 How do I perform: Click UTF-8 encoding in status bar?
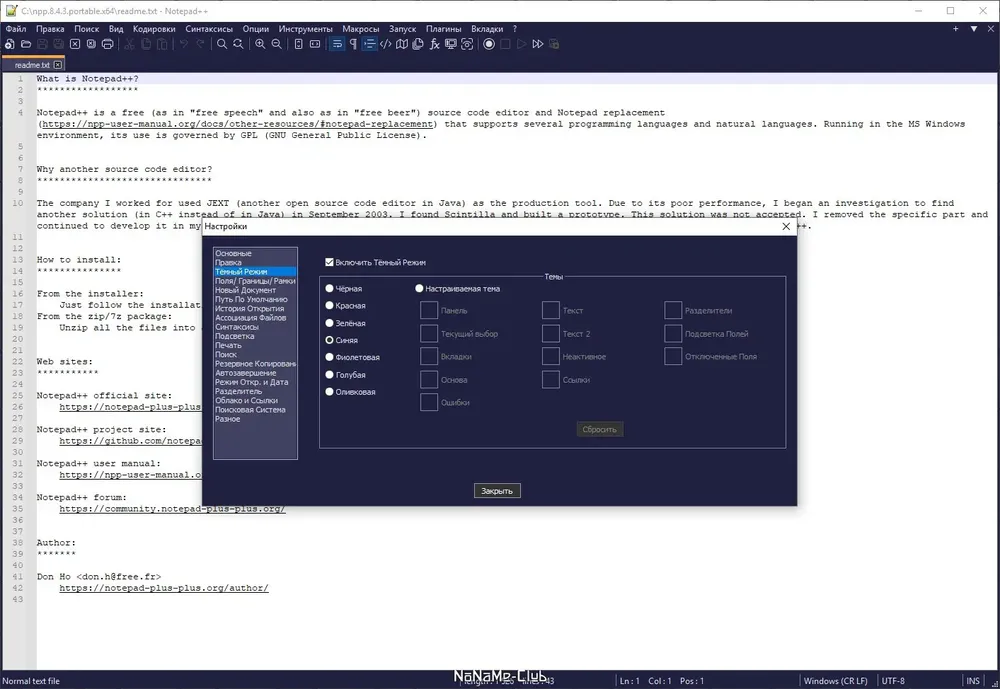tap(893, 681)
